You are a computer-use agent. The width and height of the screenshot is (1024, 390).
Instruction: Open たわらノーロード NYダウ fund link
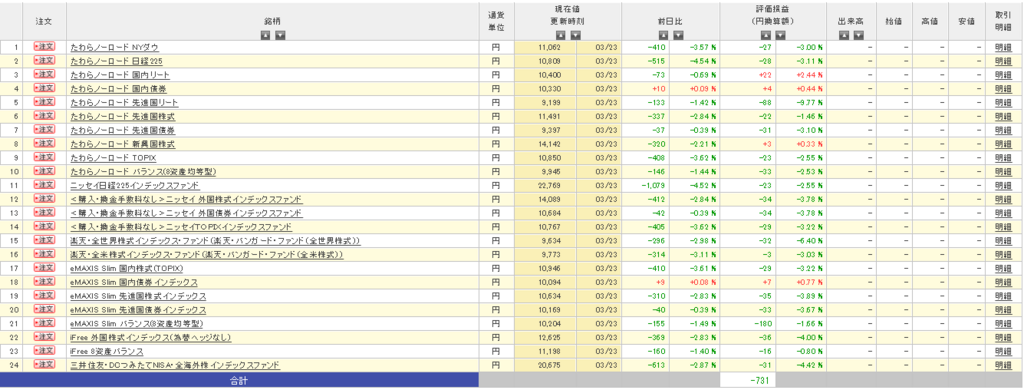coord(114,47)
